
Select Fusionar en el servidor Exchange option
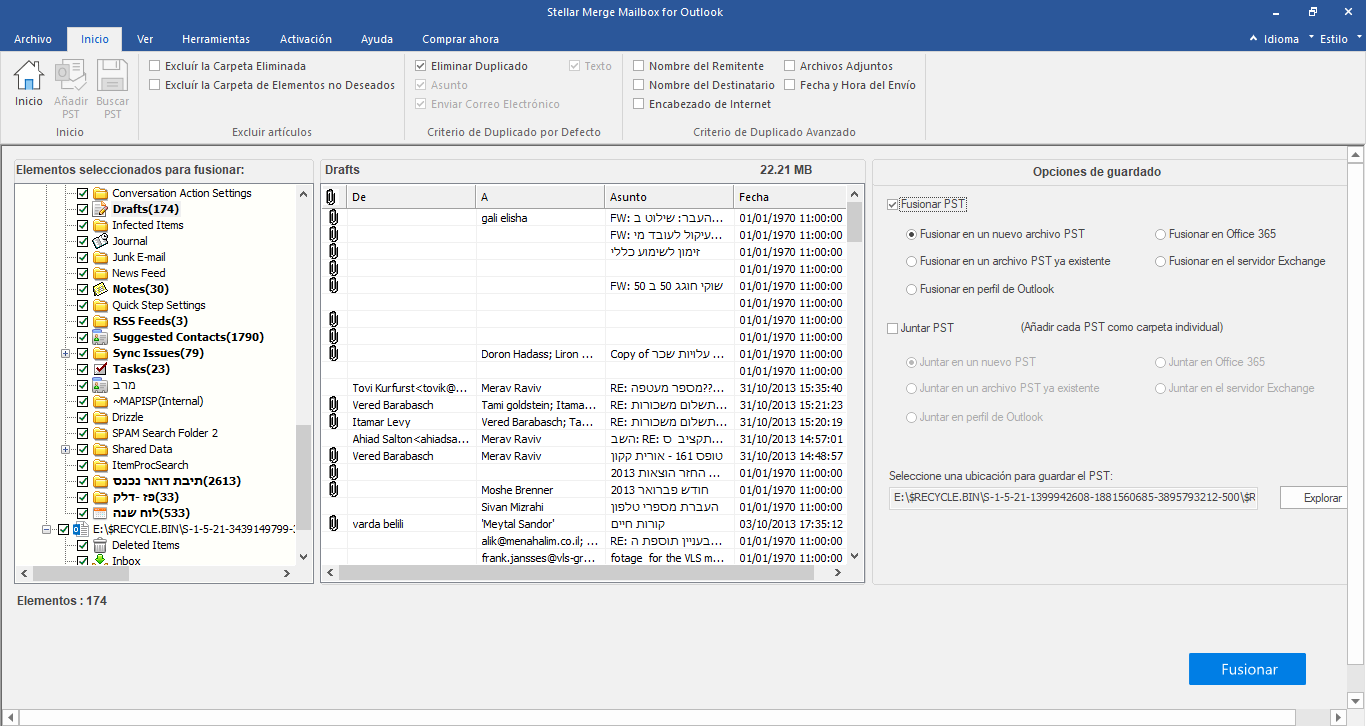click(x=1160, y=262)
